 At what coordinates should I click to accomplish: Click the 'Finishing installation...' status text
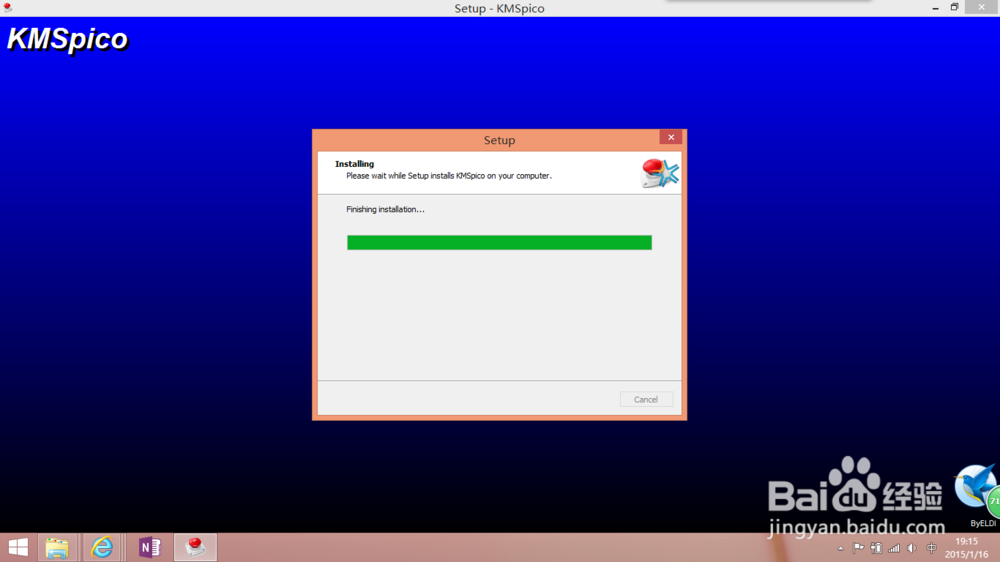[385, 209]
